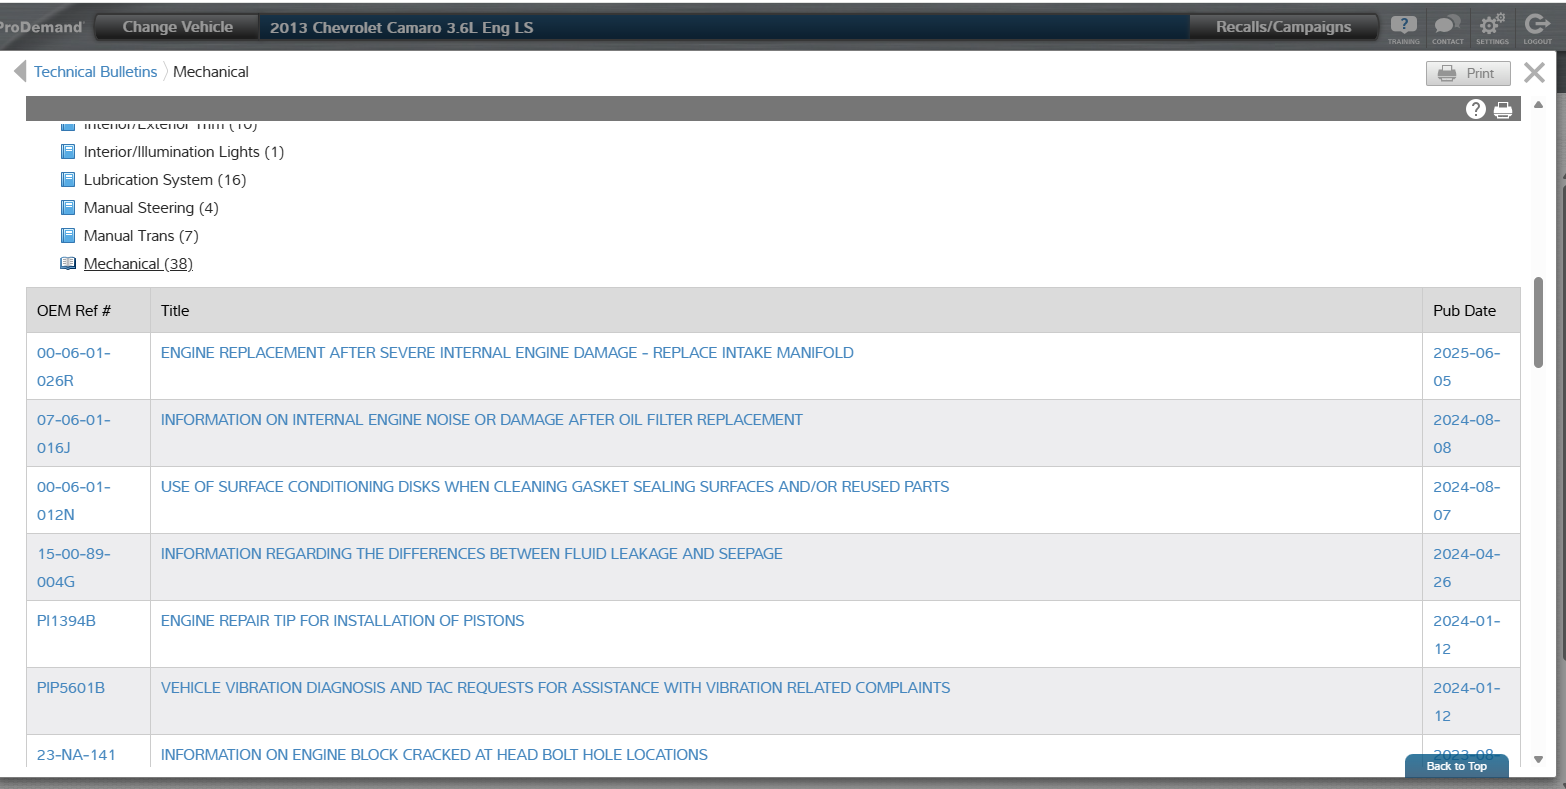The height and width of the screenshot is (789, 1566).
Task: Open bulletin on surface conditioning disks use
Action: [555, 487]
